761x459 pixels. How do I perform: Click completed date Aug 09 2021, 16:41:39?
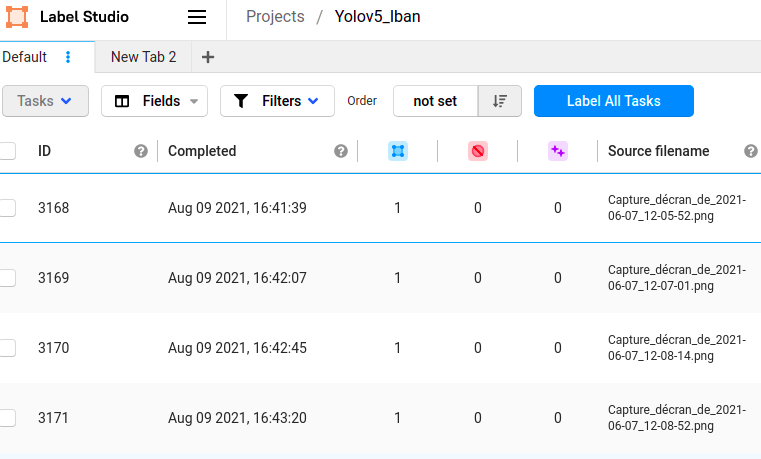pos(237,208)
